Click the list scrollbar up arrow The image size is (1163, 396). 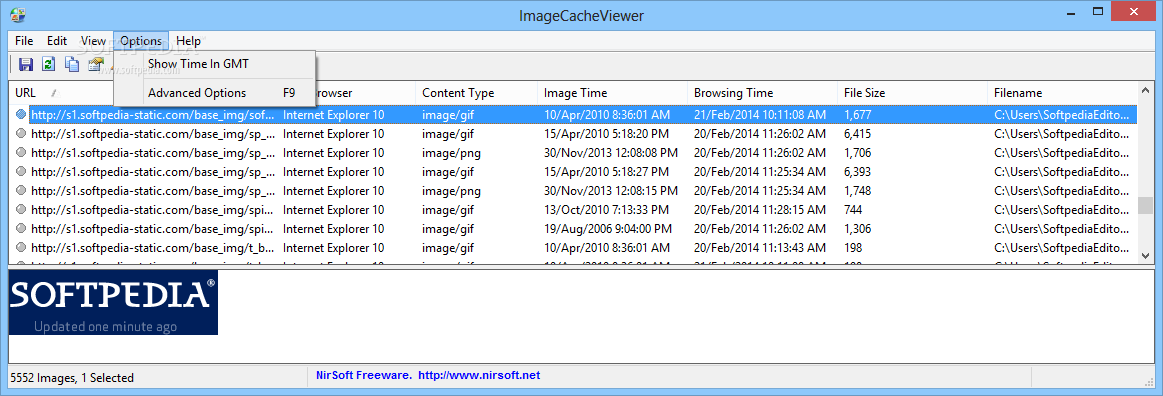[1145, 90]
